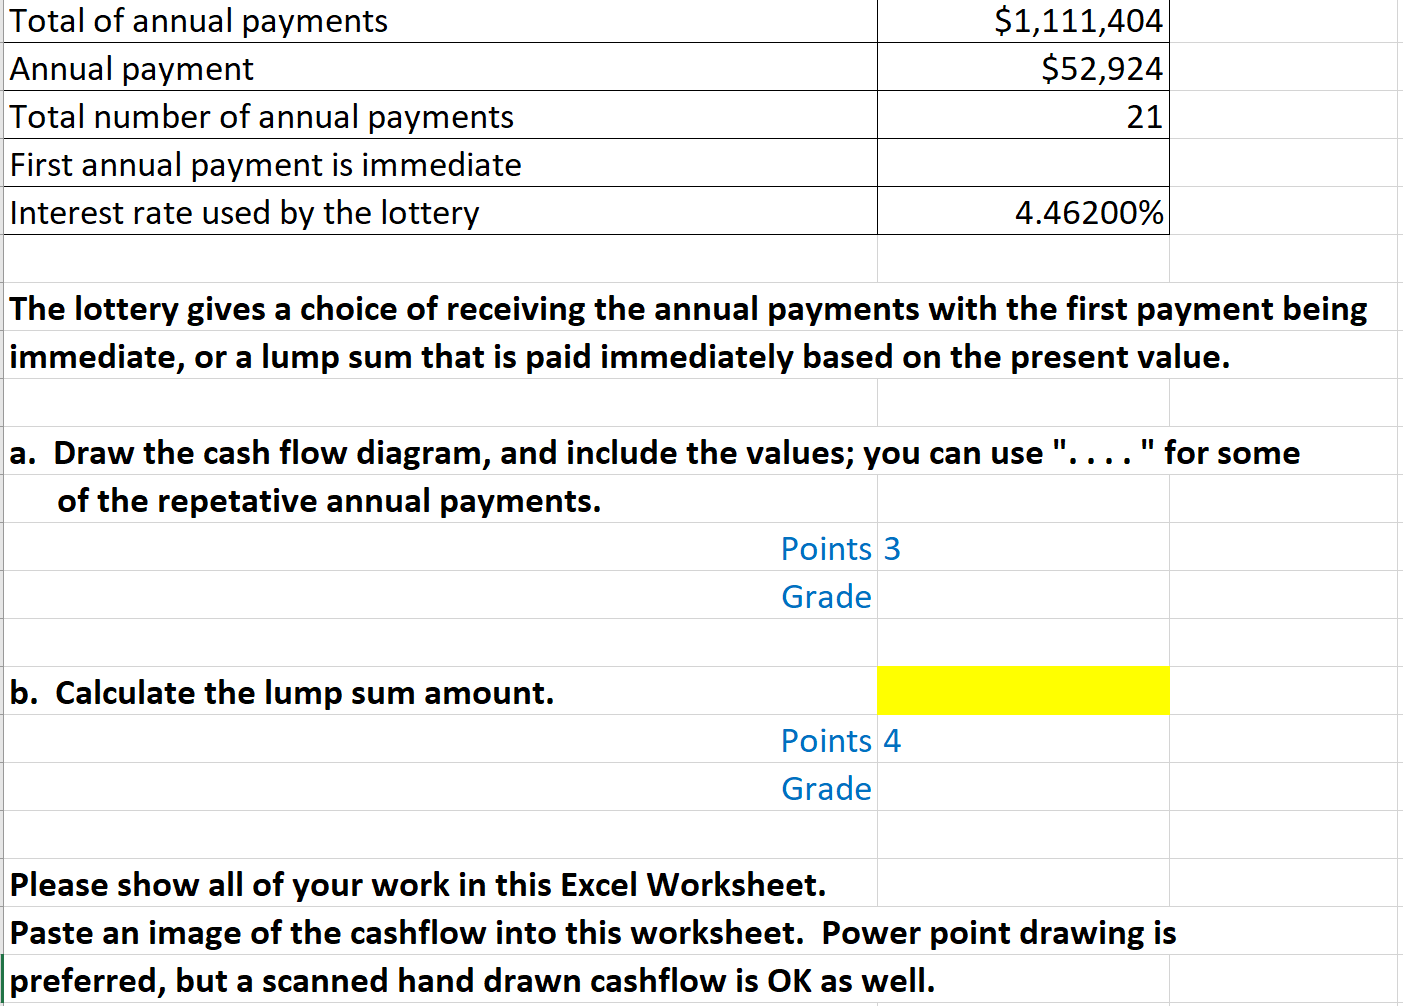Select the yellow highlighted answer cell
This screenshot has height=1006, width=1403.
tap(1022, 690)
